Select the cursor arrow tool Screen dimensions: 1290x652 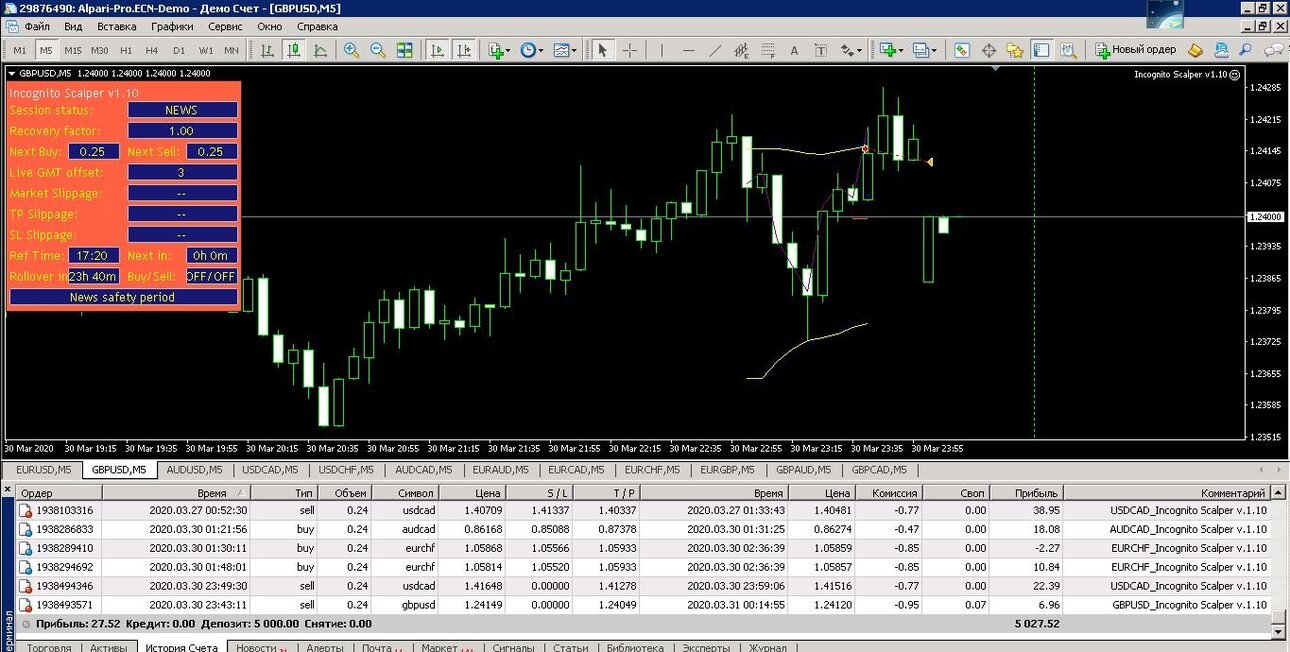(603, 50)
